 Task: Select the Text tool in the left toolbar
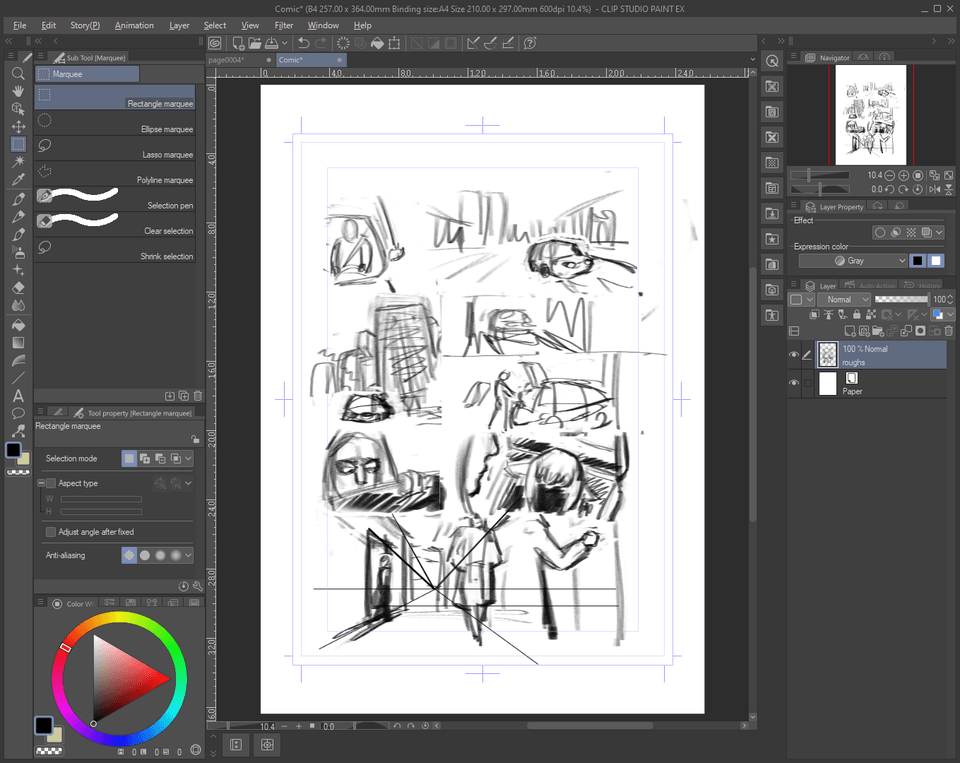pyautogui.click(x=17, y=396)
